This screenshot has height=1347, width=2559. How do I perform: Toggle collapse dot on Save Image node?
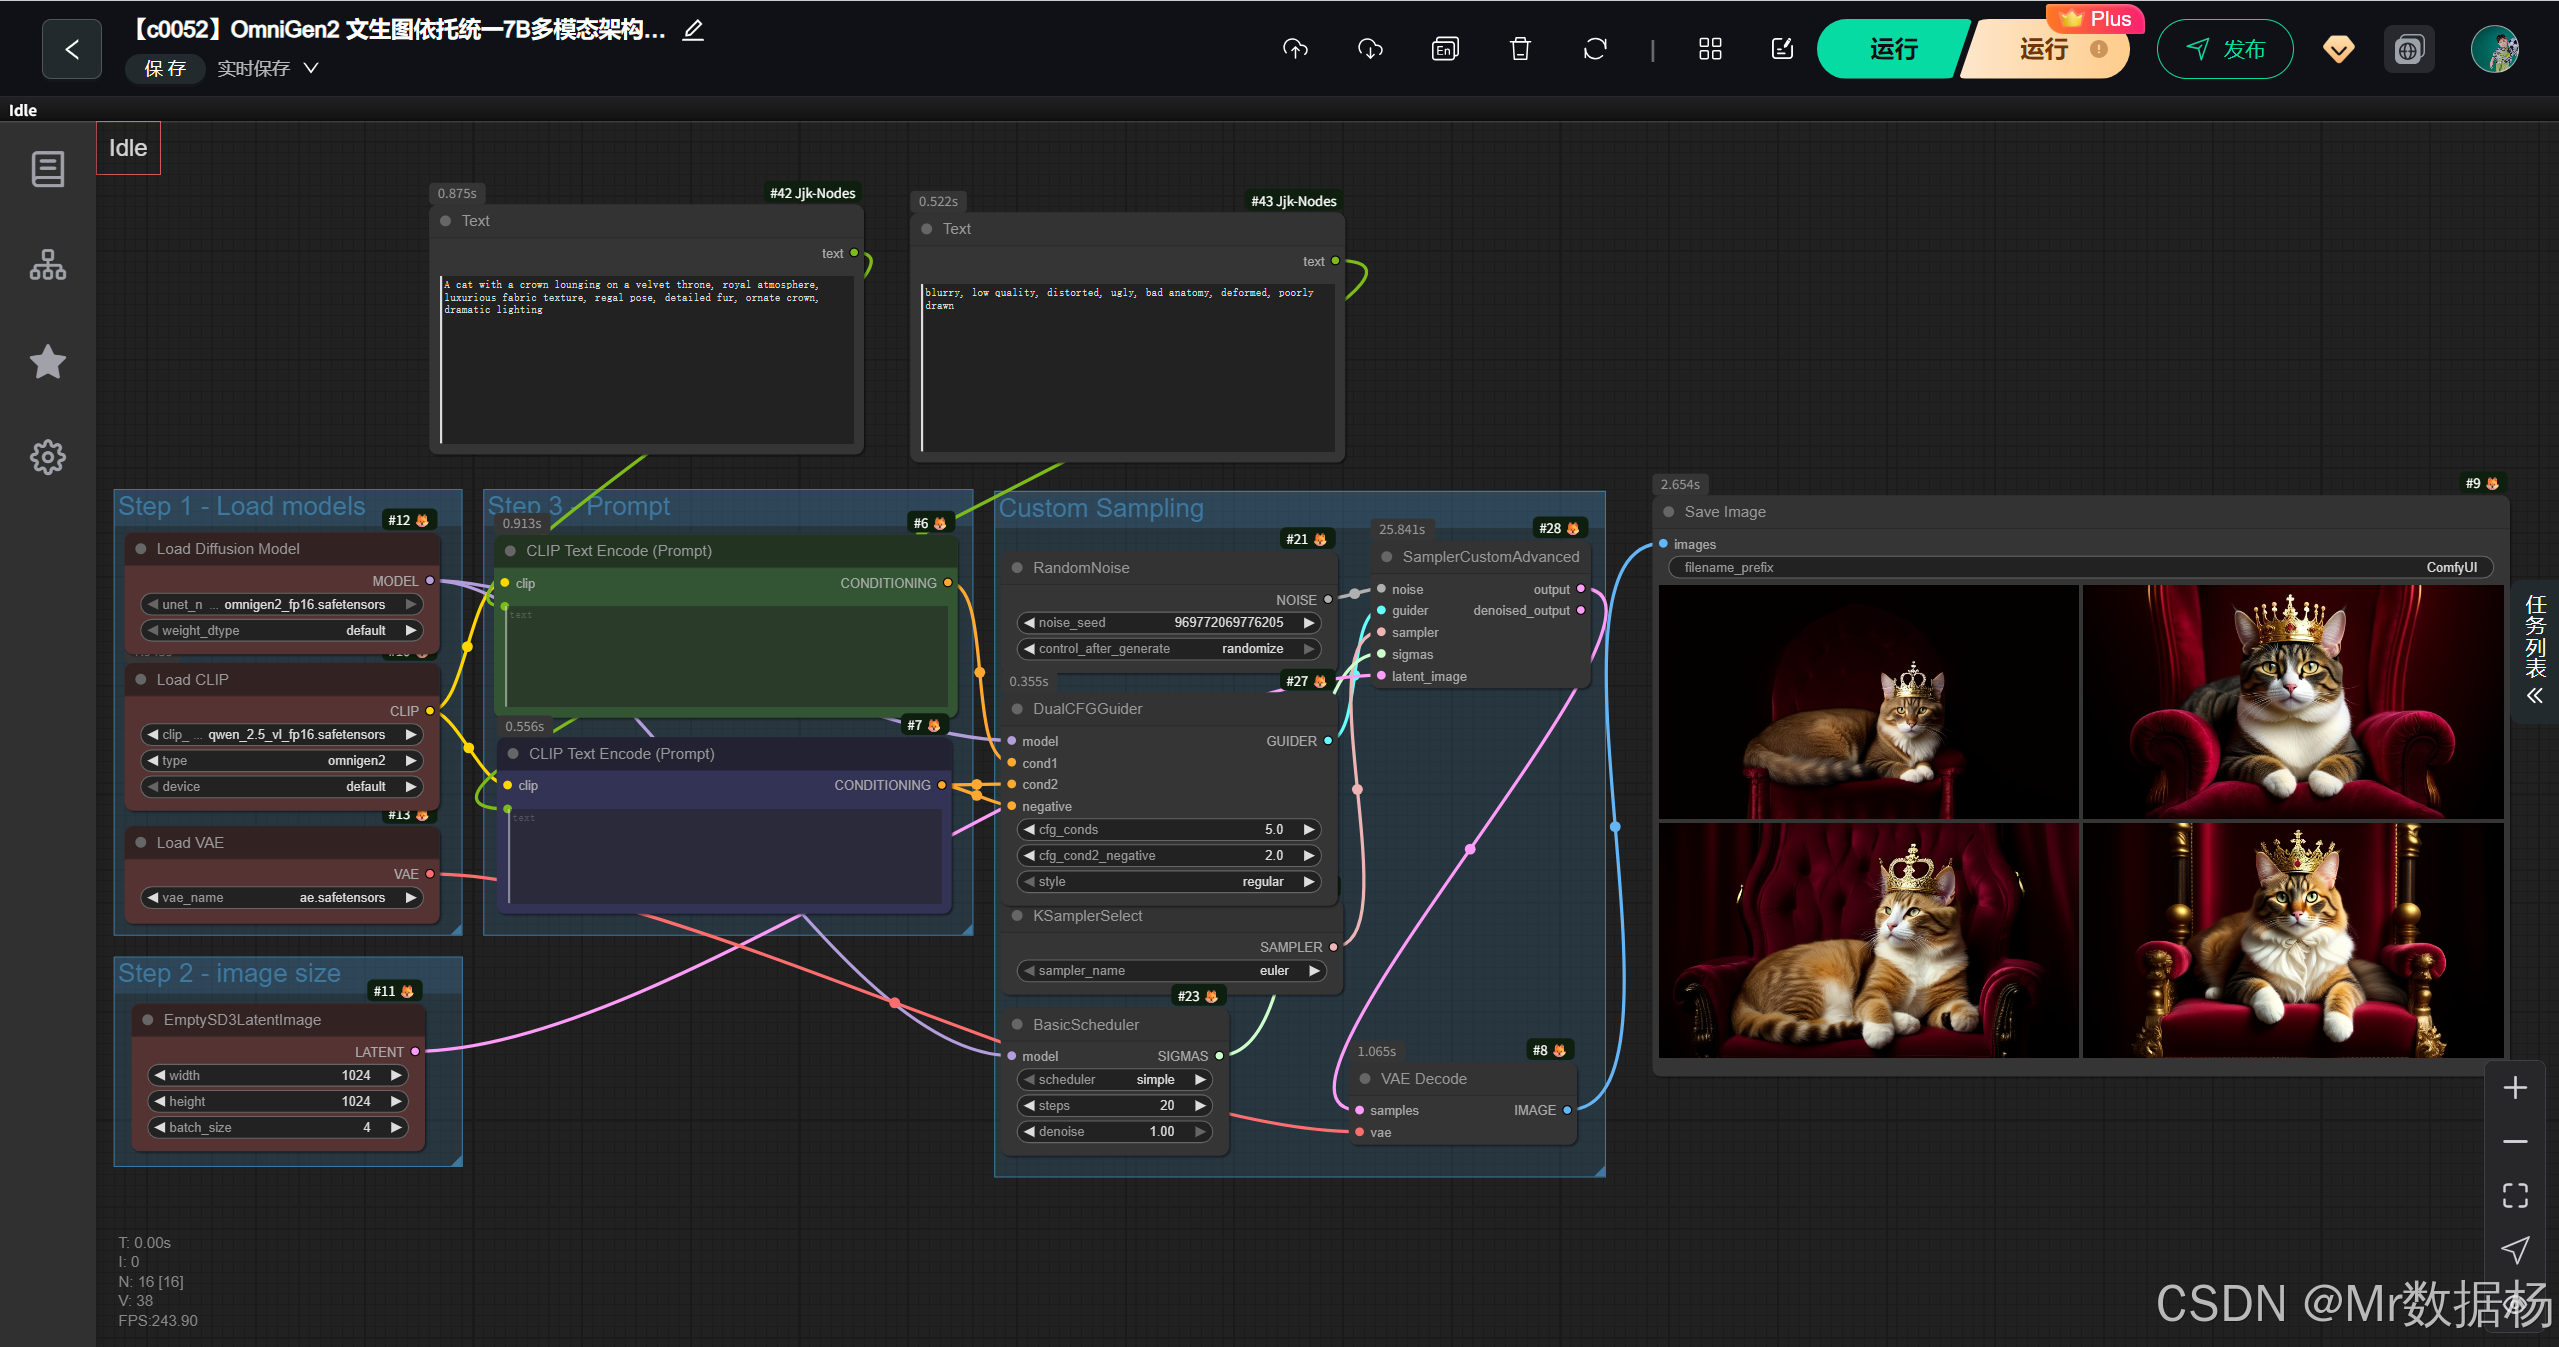point(1668,512)
